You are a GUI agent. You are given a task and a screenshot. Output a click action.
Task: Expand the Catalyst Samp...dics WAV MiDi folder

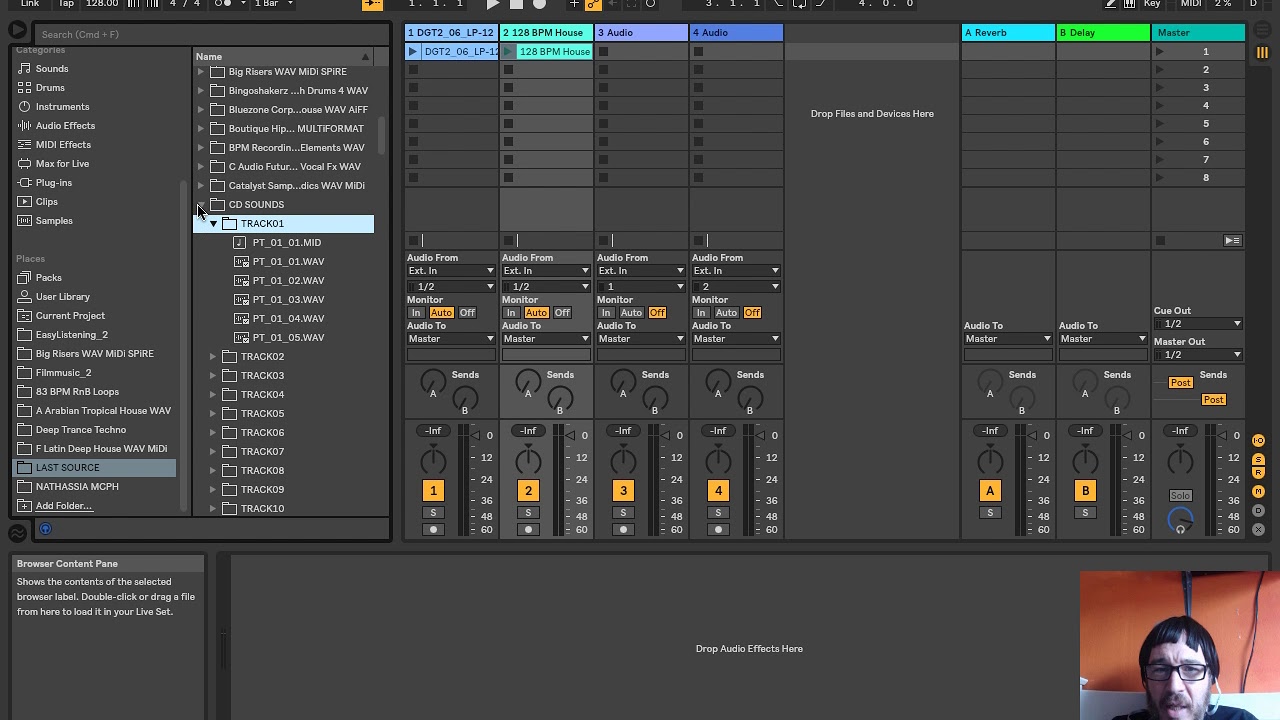[201, 186]
